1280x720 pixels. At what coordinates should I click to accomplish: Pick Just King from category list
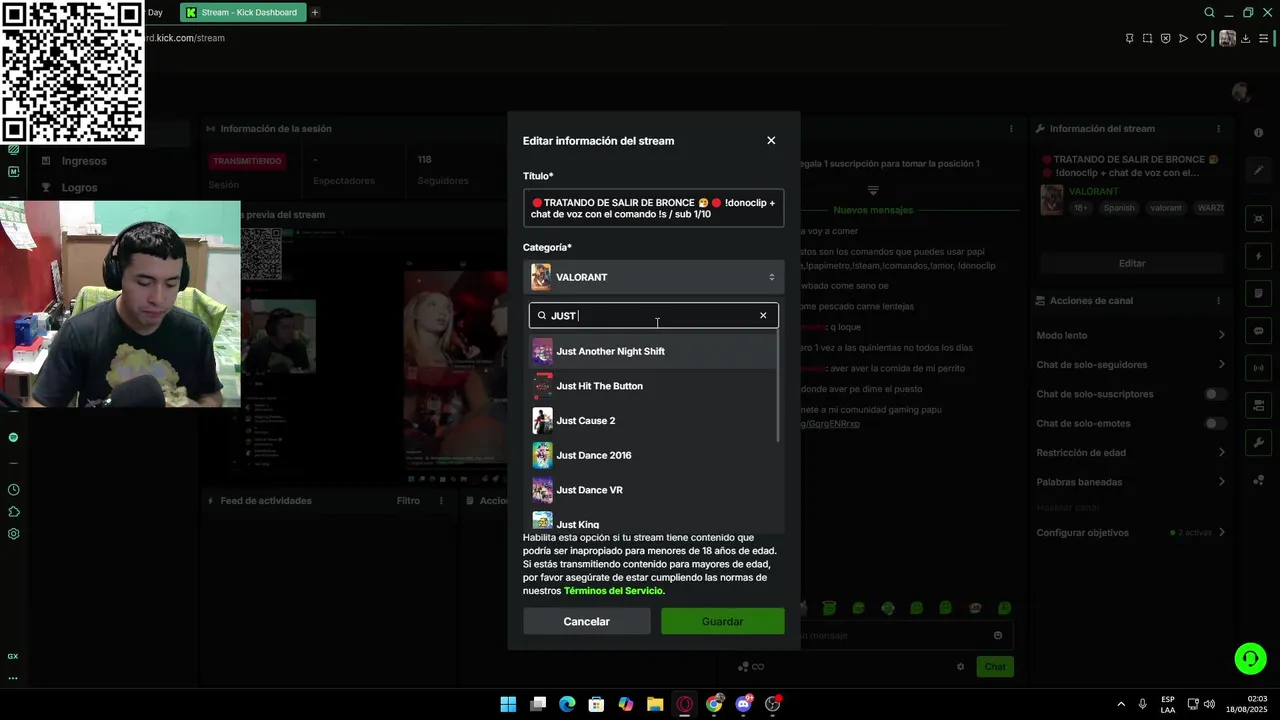click(x=653, y=522)
